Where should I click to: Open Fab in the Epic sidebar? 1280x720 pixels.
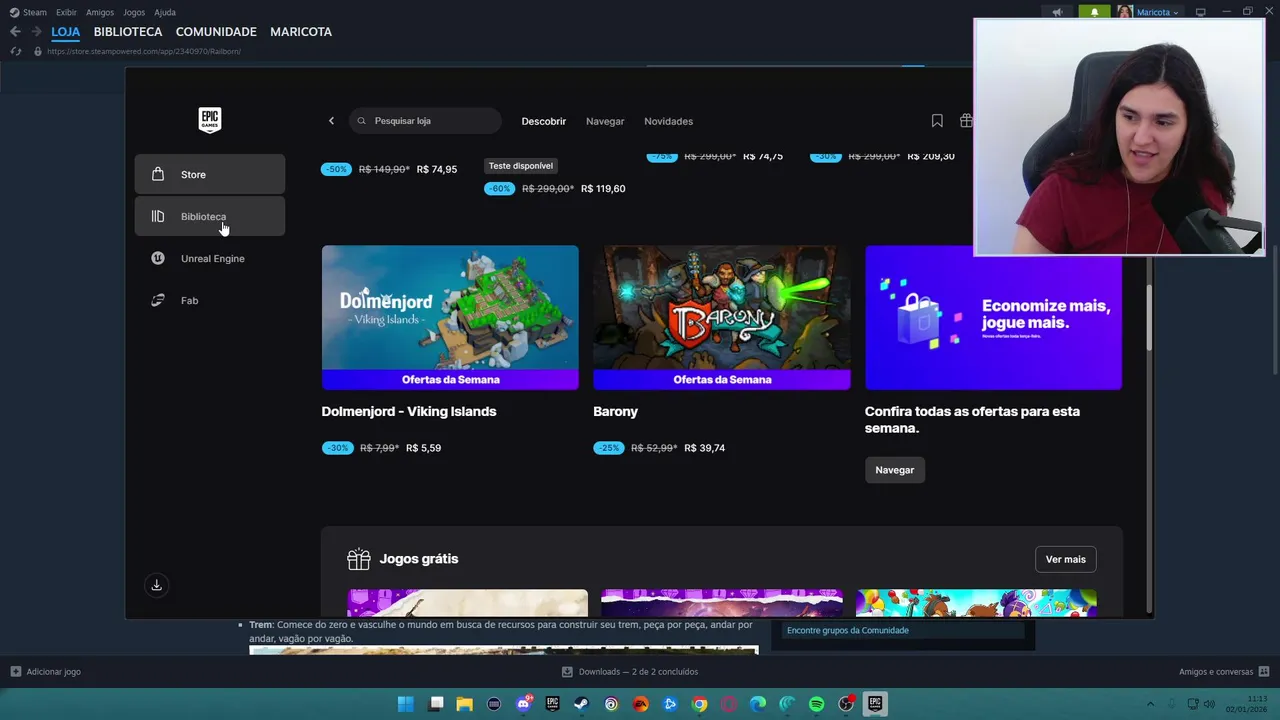210,300
